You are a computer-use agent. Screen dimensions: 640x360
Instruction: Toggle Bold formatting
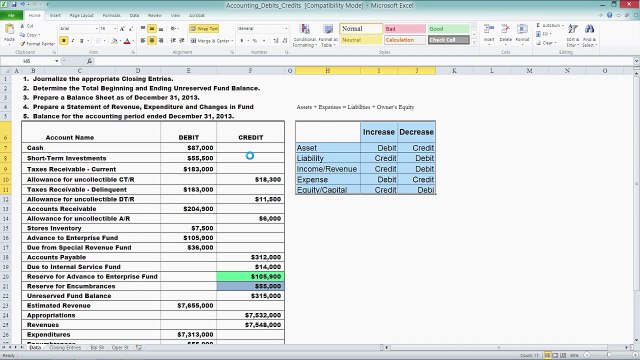pyautogui.click(x=64, y=41)
